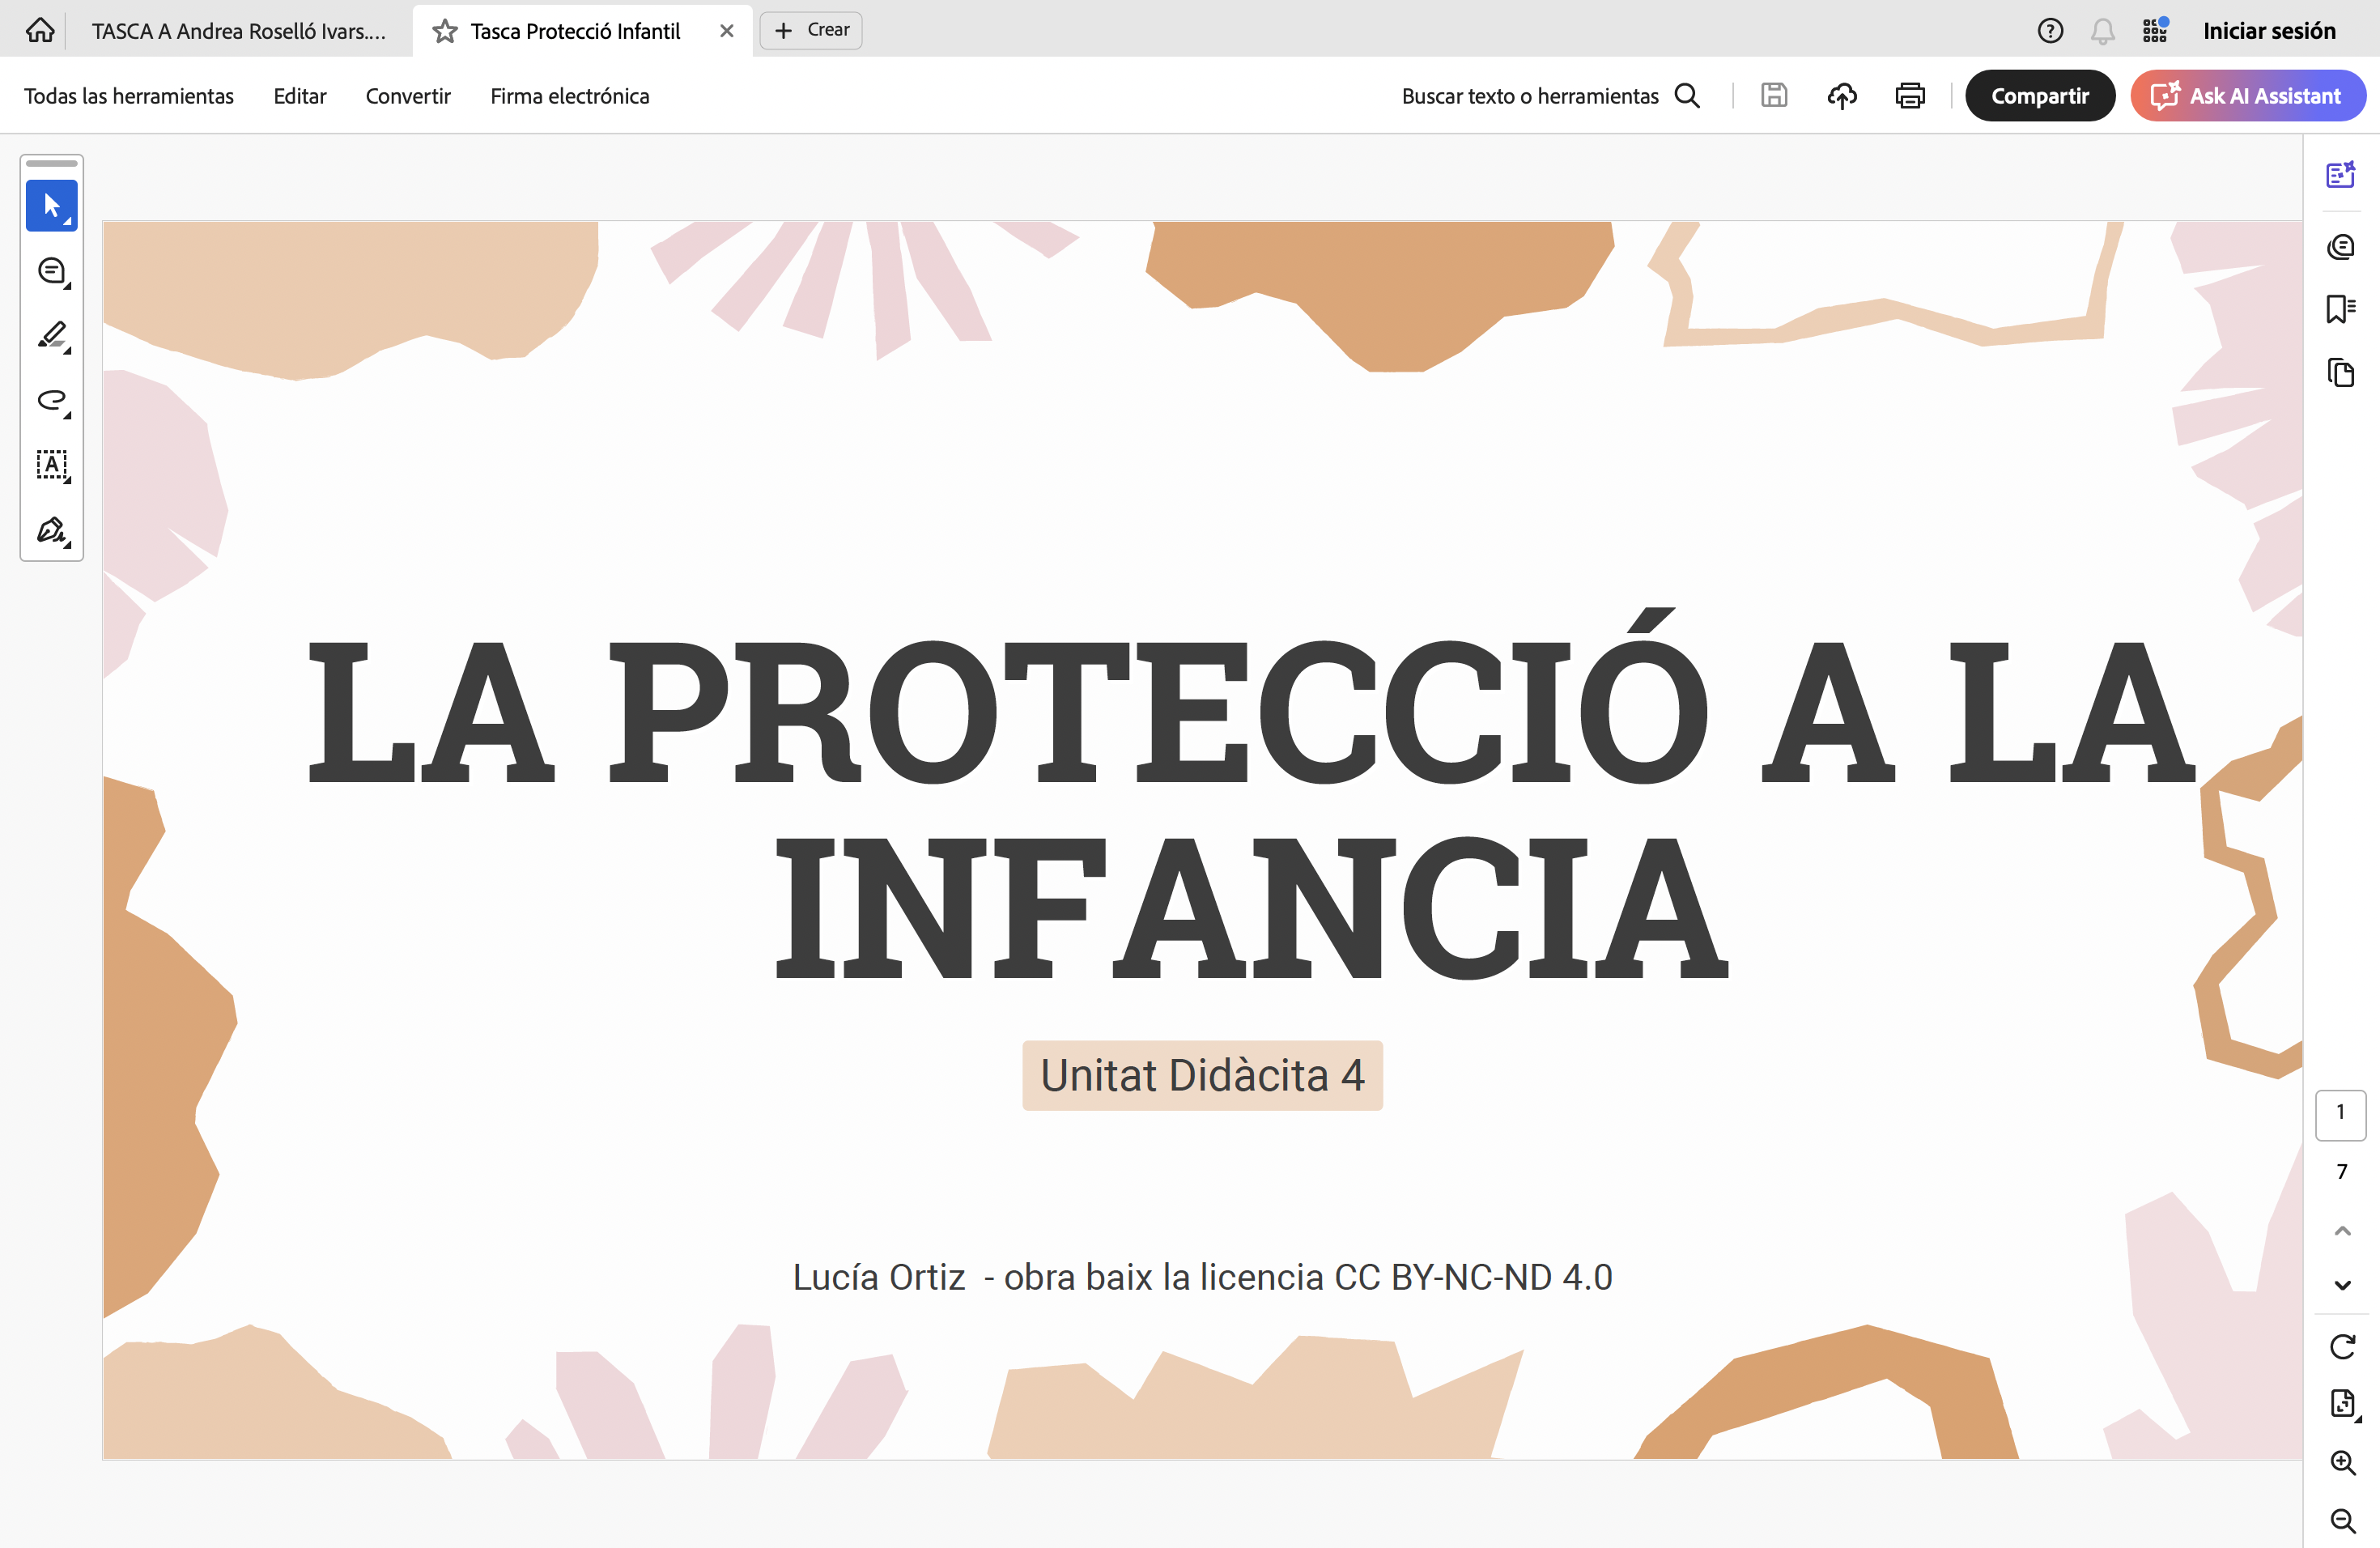2380x1548 pixels.
Task: Open the AI assistant panel icon on right
Action: pyautogui.click(x=2341, y=175)
